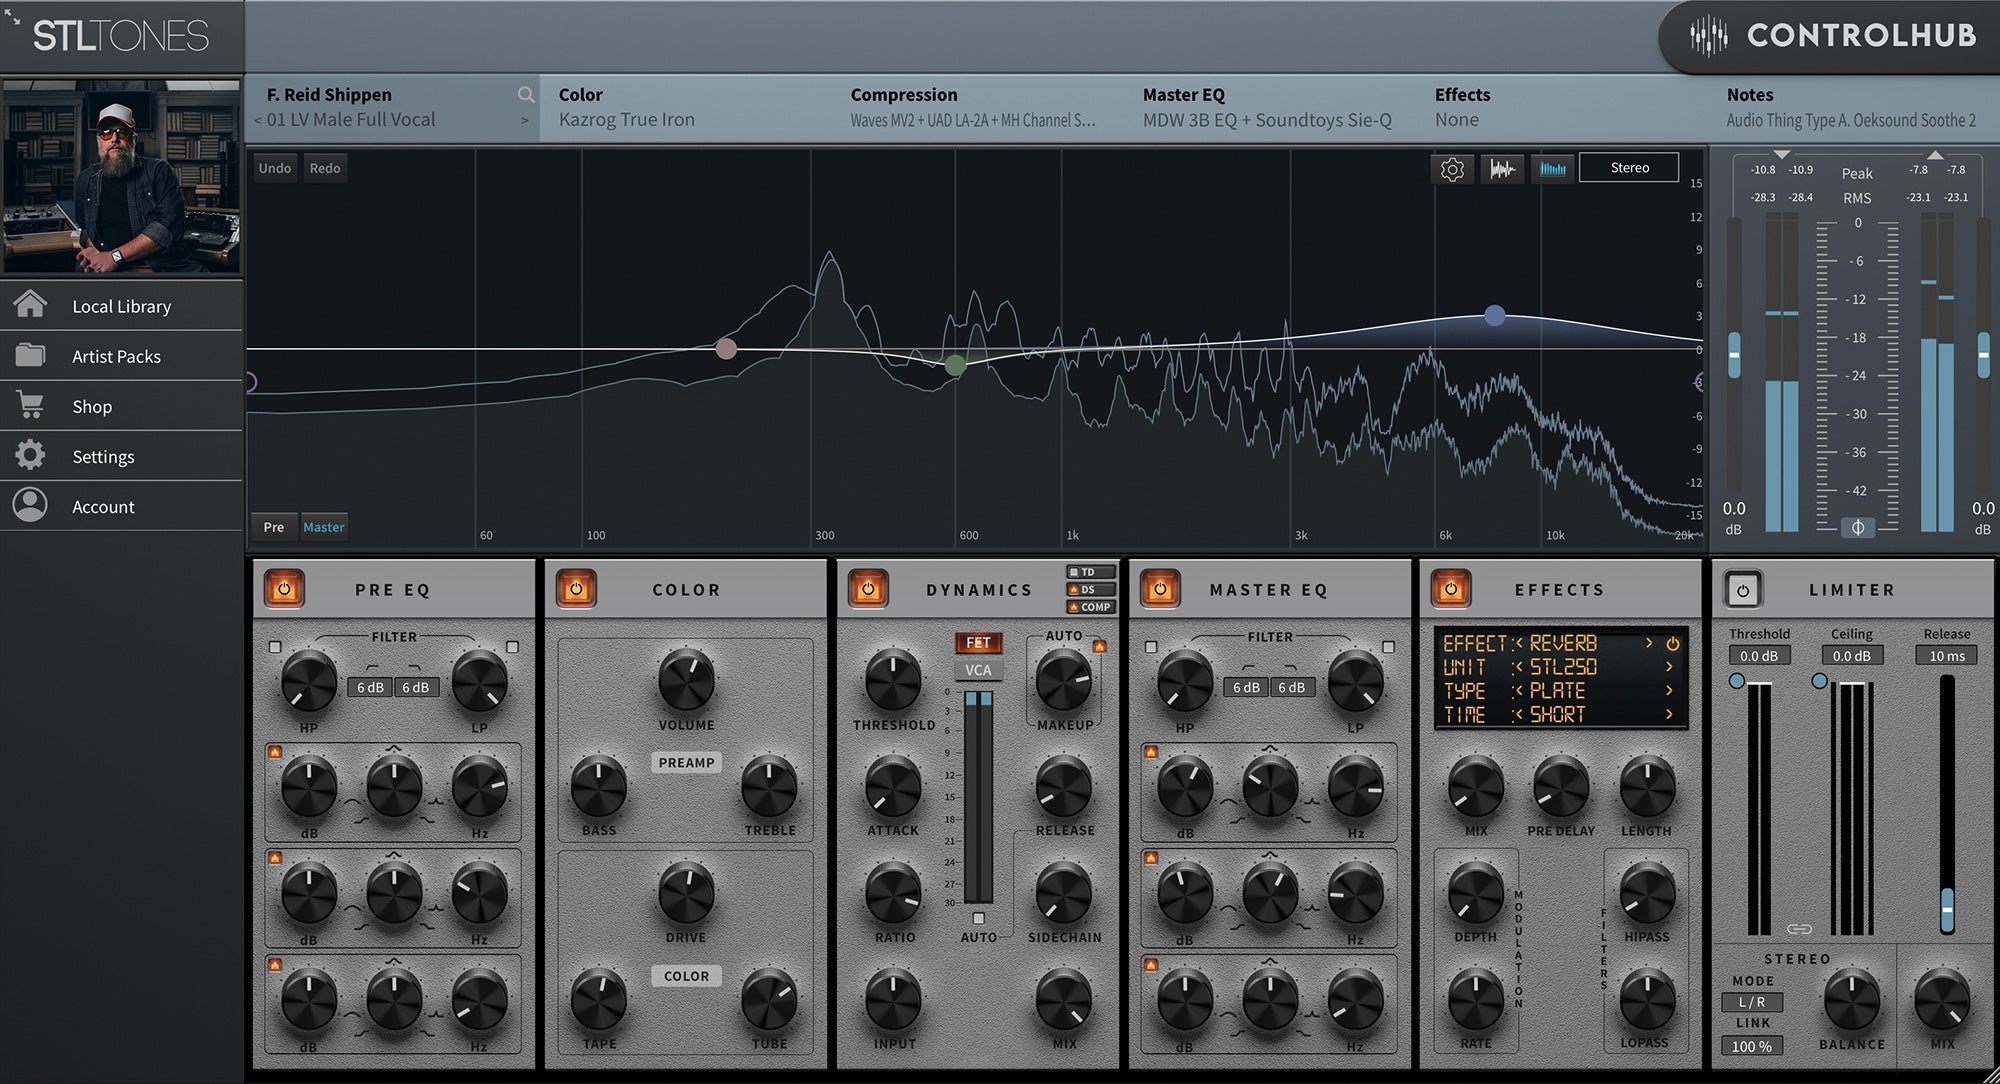Viewport: 2000px width, 1084px height.
Task: Click the limiter Threshold 0.0 dB field
Action: click(x=1759, y=656)
